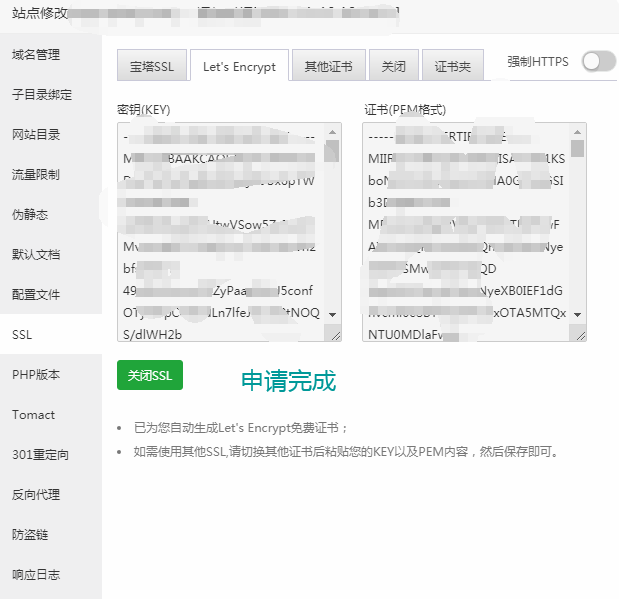Click the 证书(PEM格式) label
The width and height of the screenshot is (619, 599).
pos(405,109)
